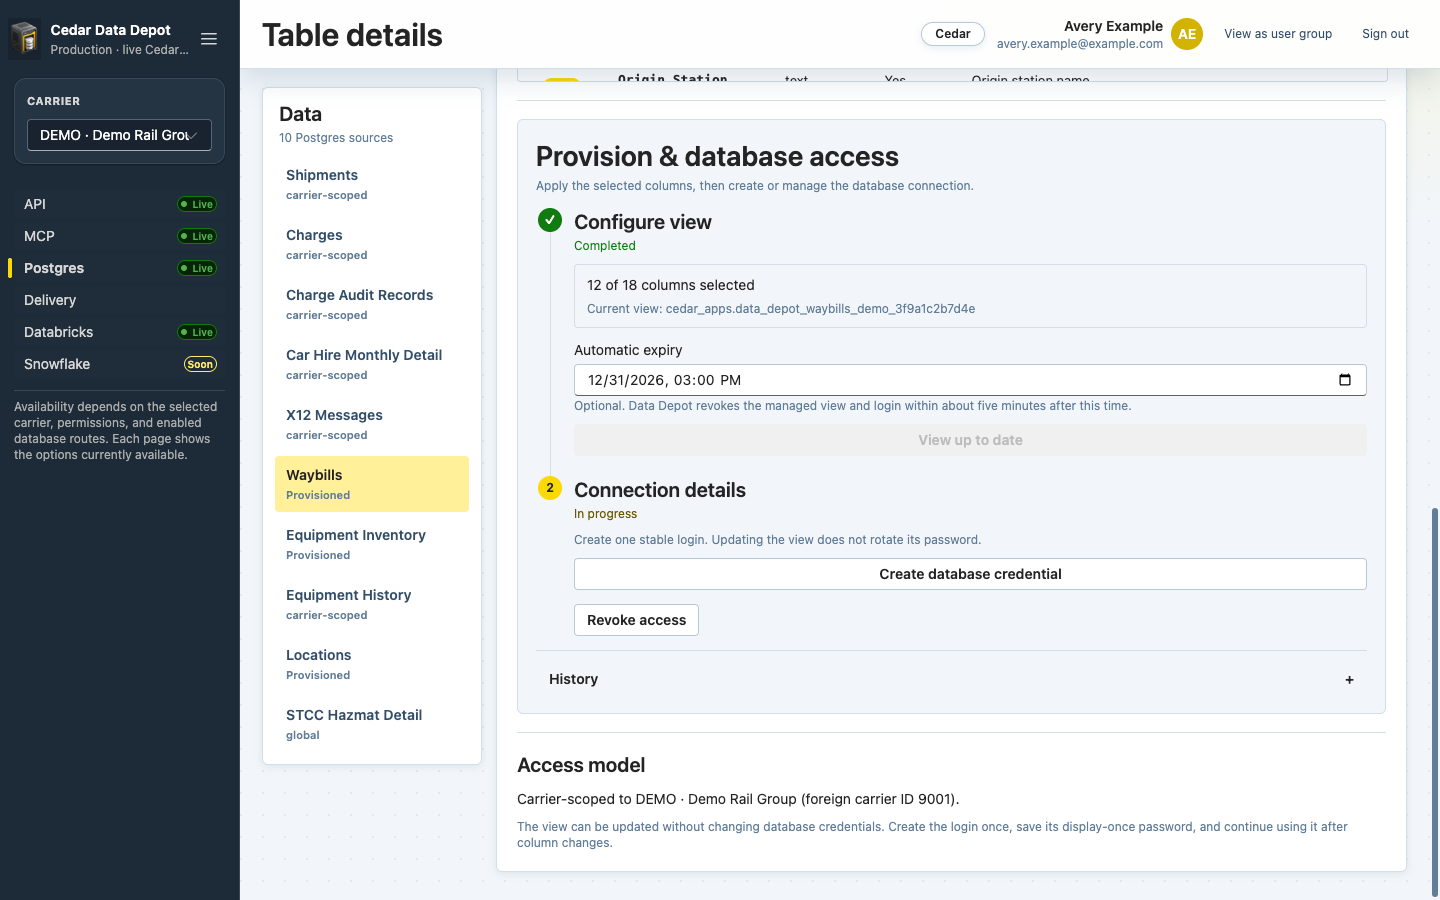Viewport: 1440px width, 900px height.
Task: Select Postgres in the sidebar
Action: pos(120,268)
